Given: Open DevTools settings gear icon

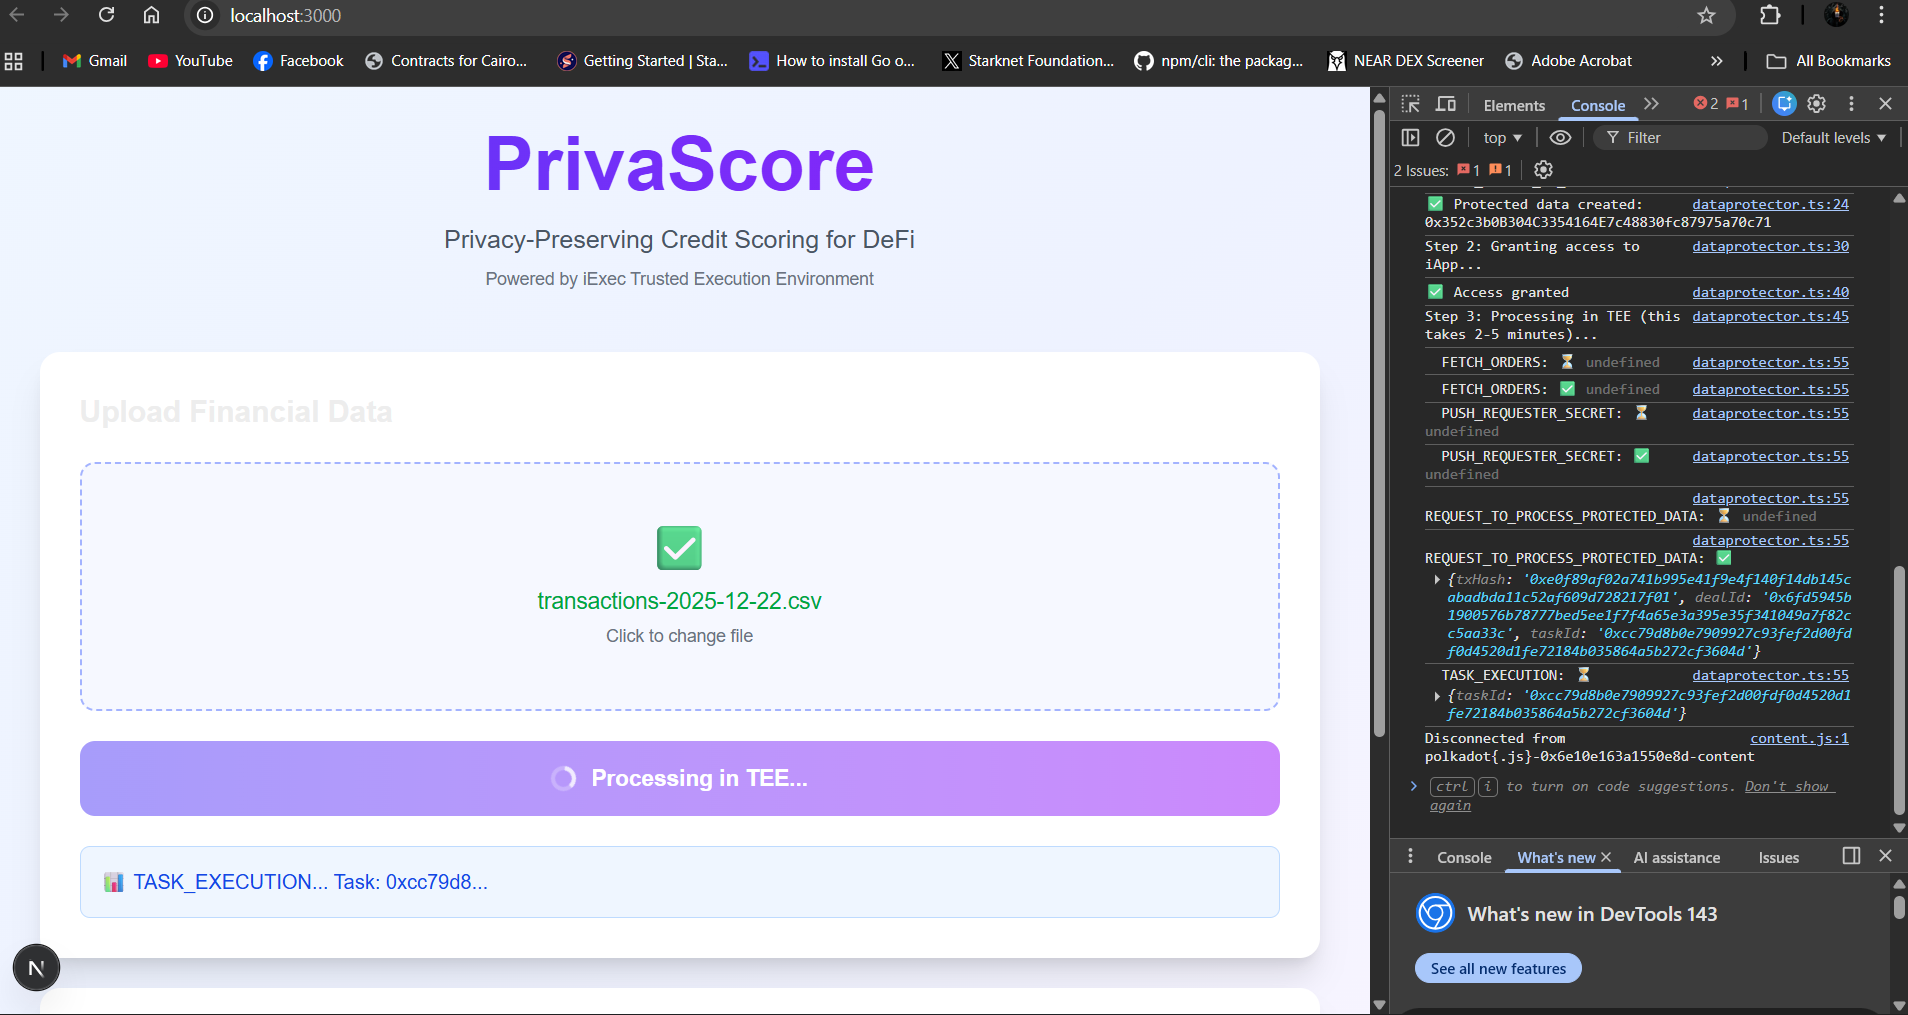Looking at the screenshot, I should 1817,104.
